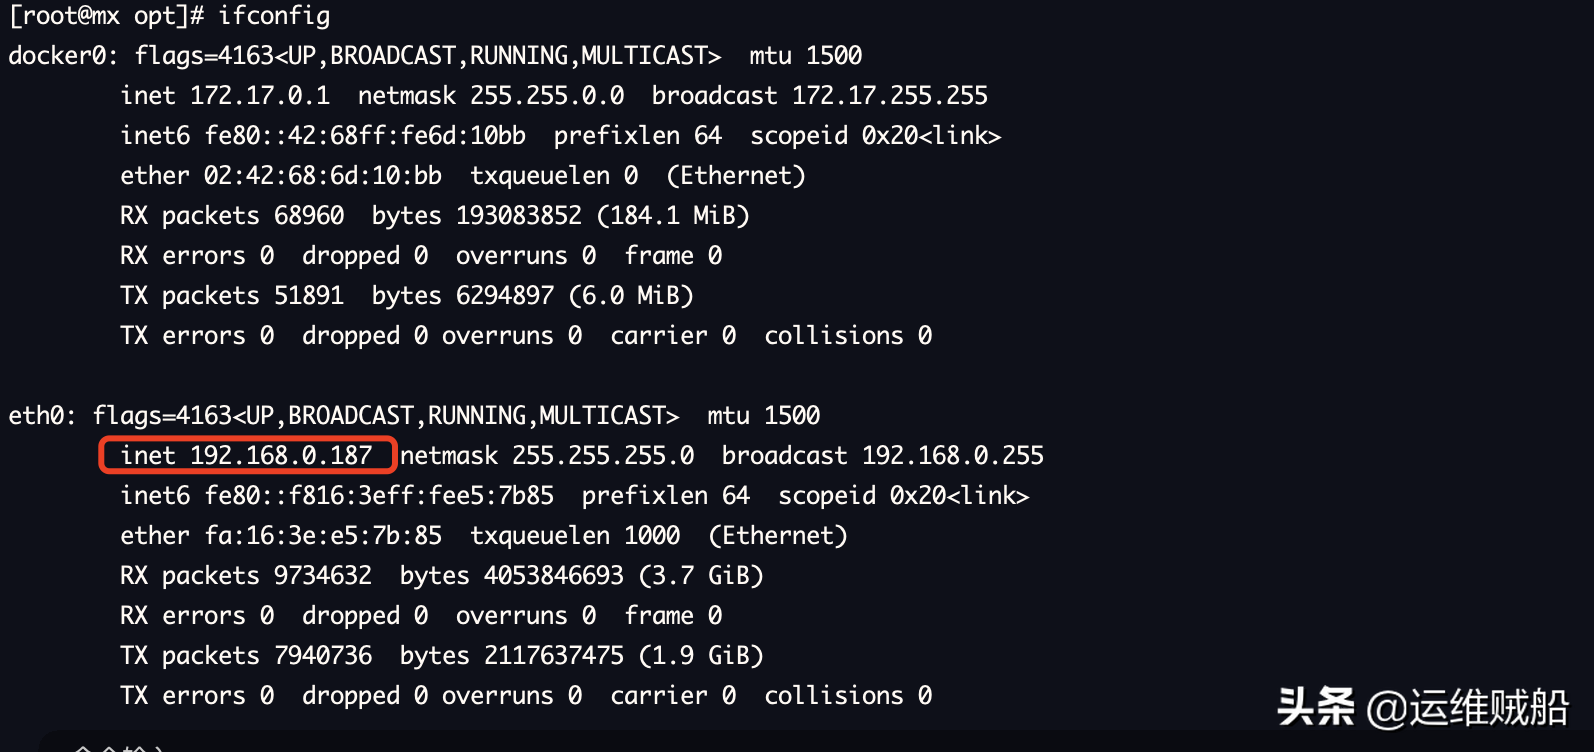
Task: Click broadcast address 172.17.255.255
Action: pyautogui.click(x=889, y=96)
